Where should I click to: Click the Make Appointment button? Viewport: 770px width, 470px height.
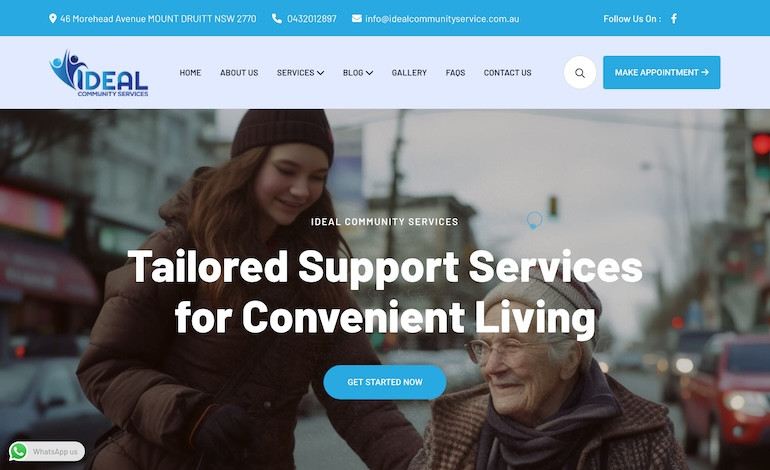point(661,72)
